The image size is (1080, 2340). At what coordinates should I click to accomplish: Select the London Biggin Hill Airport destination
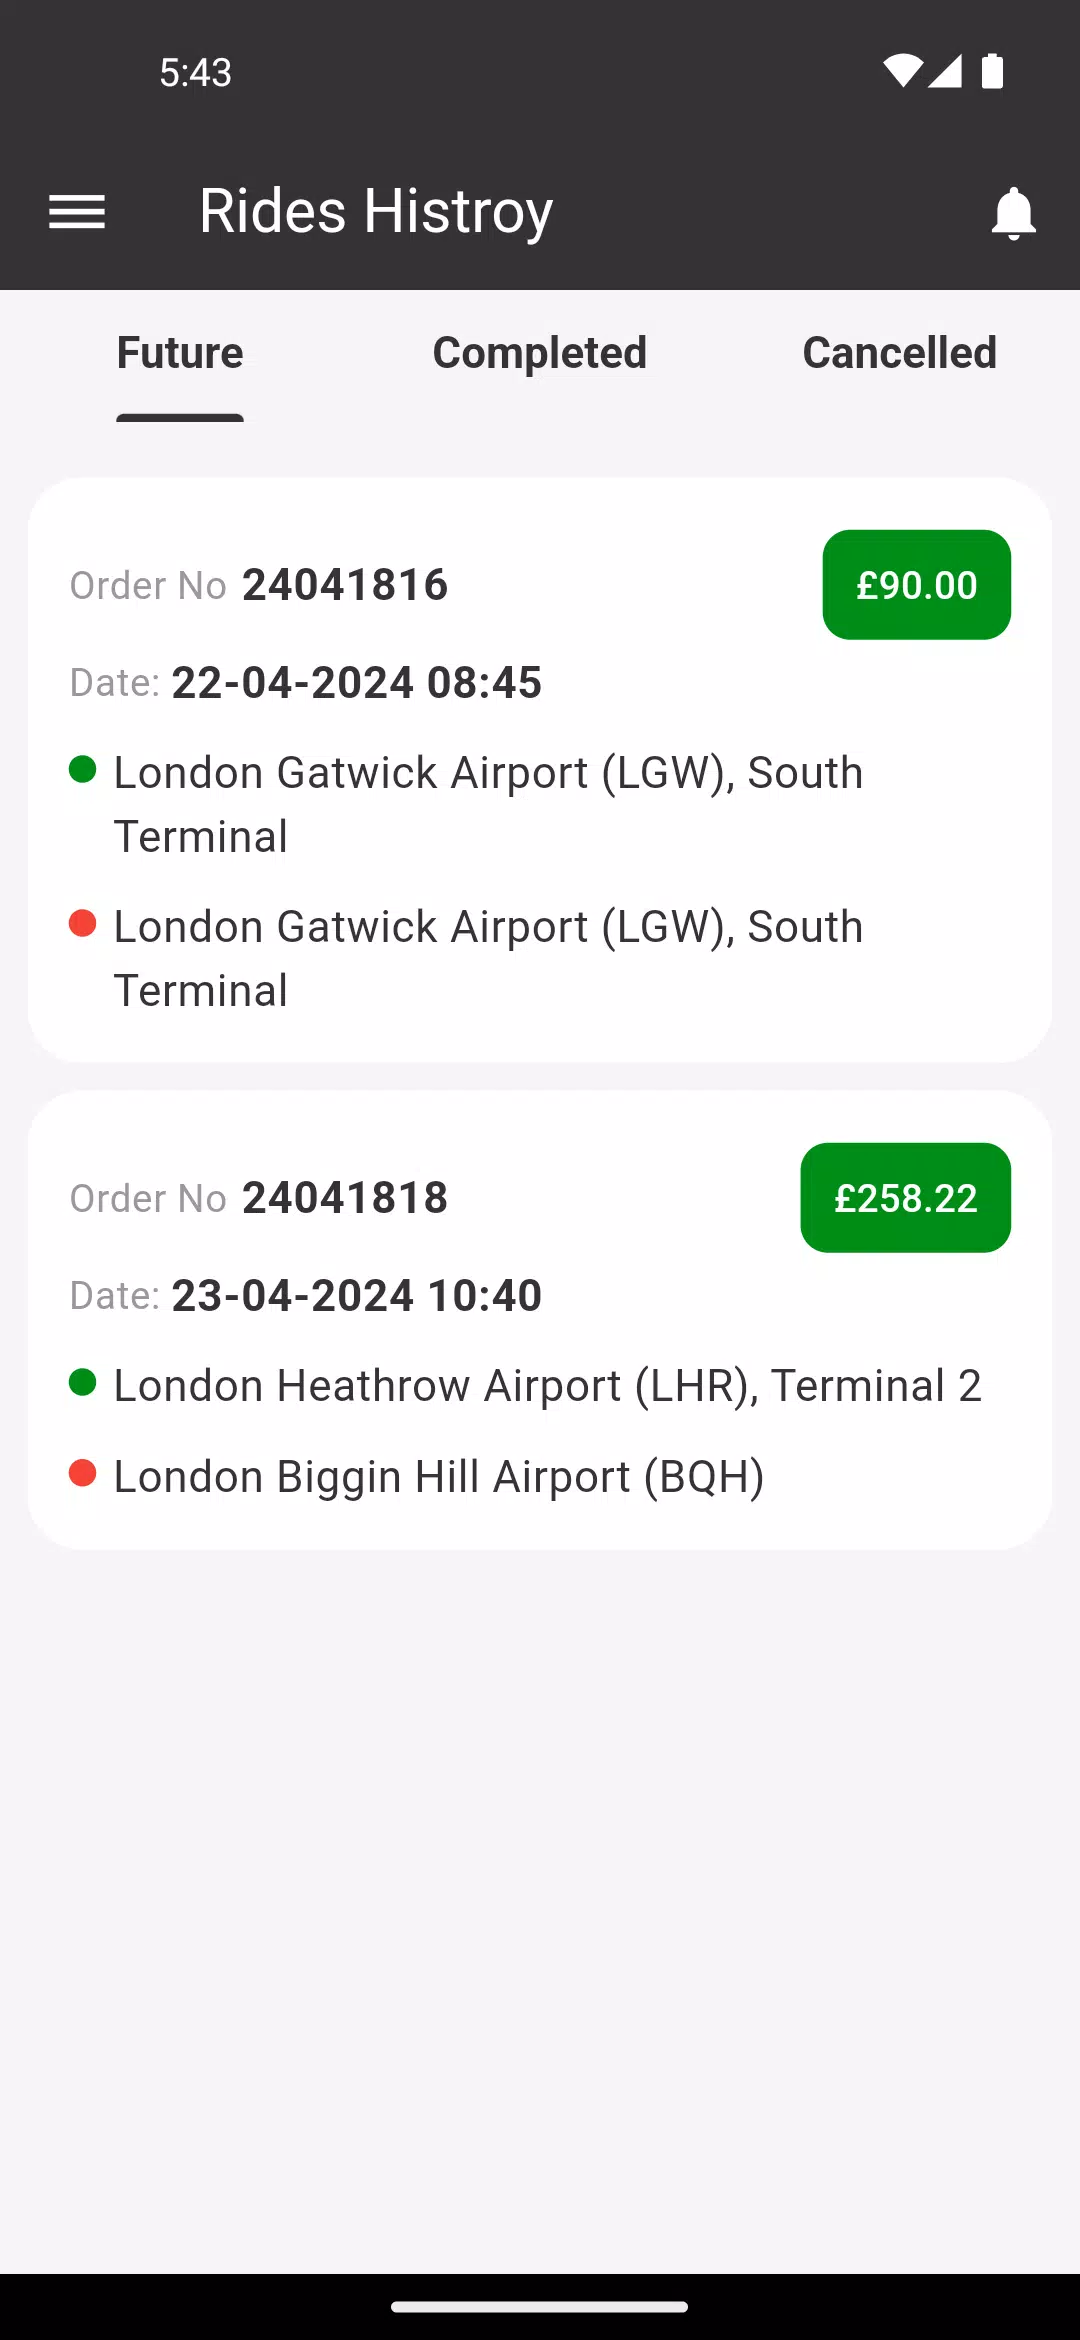(439, 1477)
